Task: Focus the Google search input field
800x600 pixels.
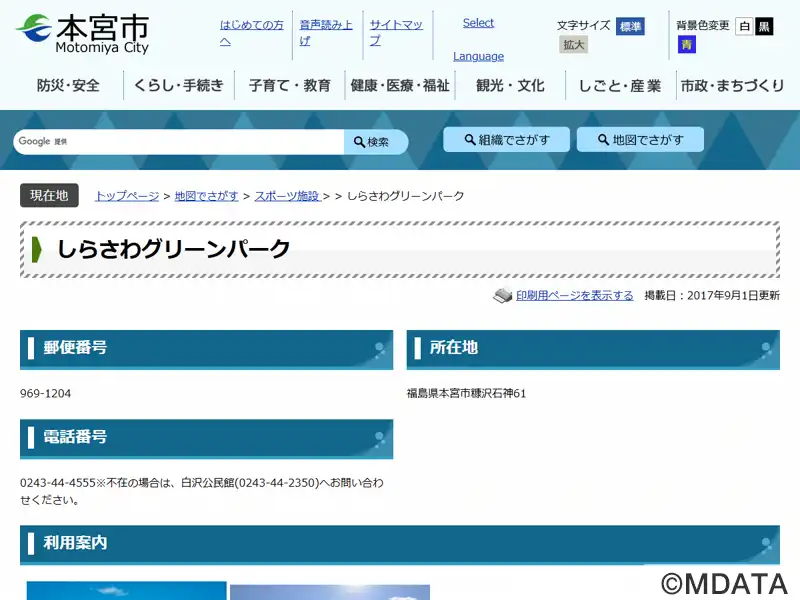Action: pyautogui.click(x=179, y=141)
